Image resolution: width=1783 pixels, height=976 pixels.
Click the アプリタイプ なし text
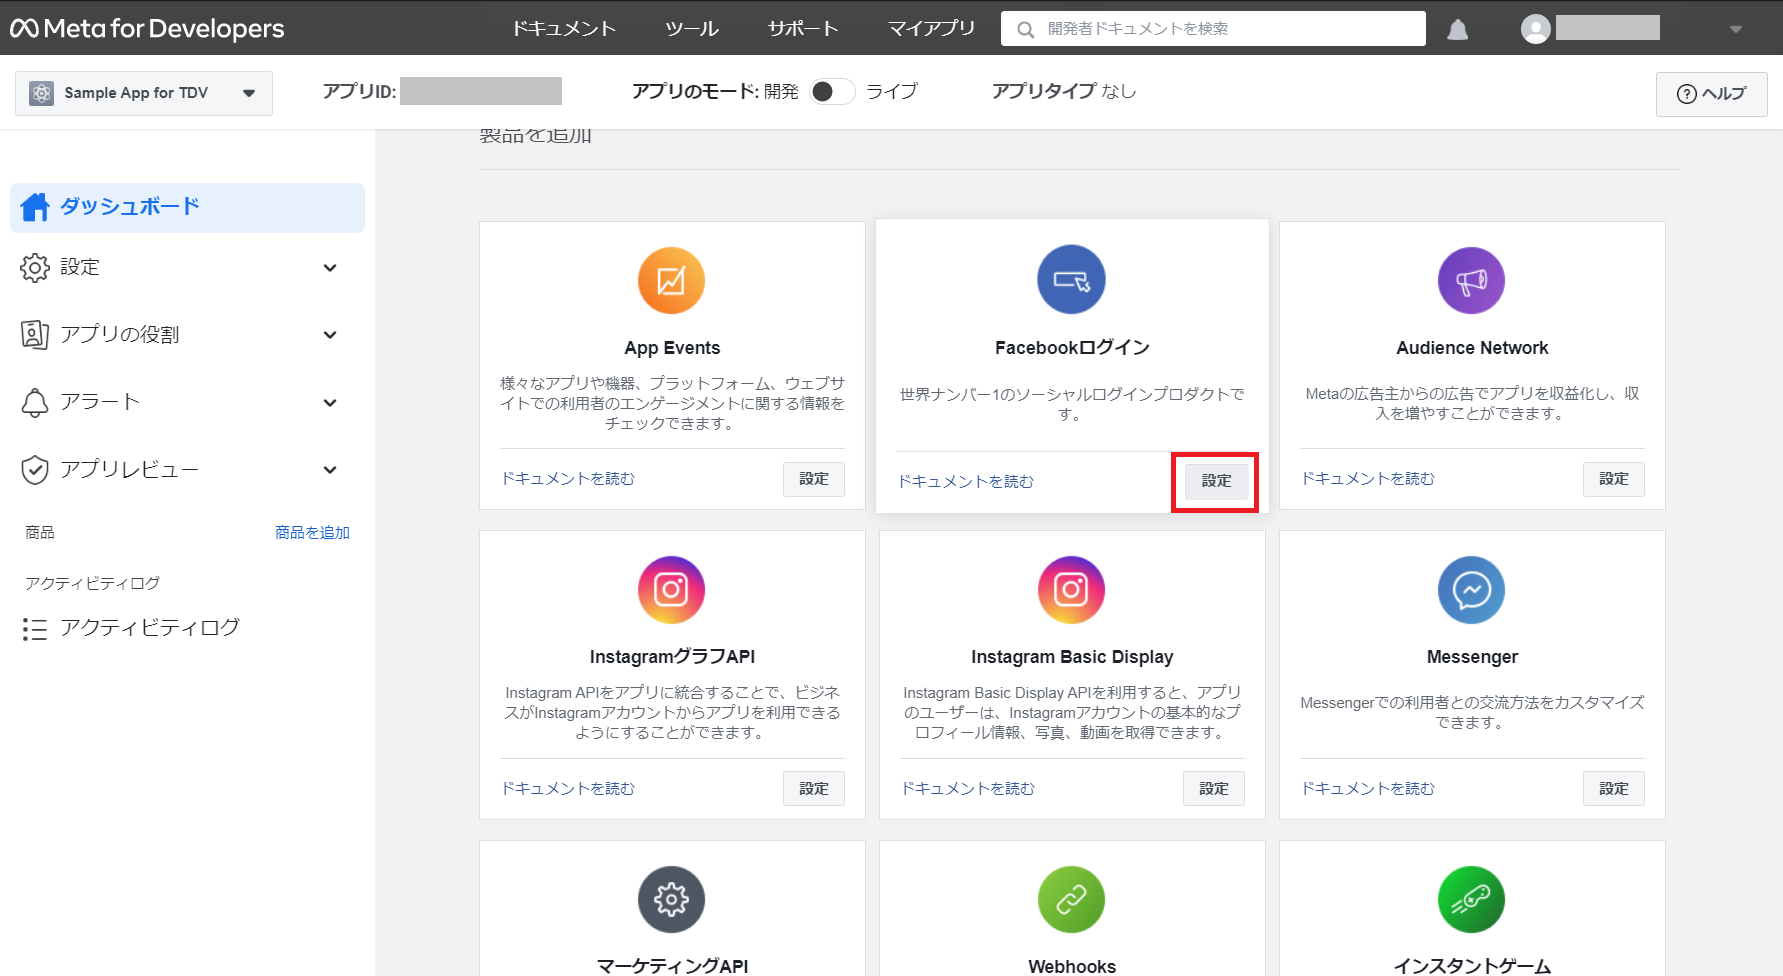pos(1064,91)
